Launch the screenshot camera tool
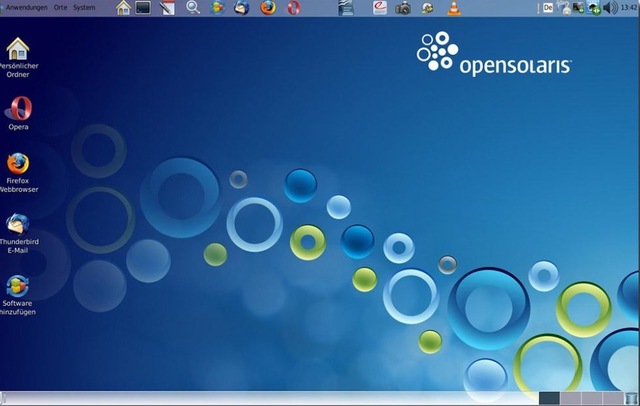 coord(403,8)
